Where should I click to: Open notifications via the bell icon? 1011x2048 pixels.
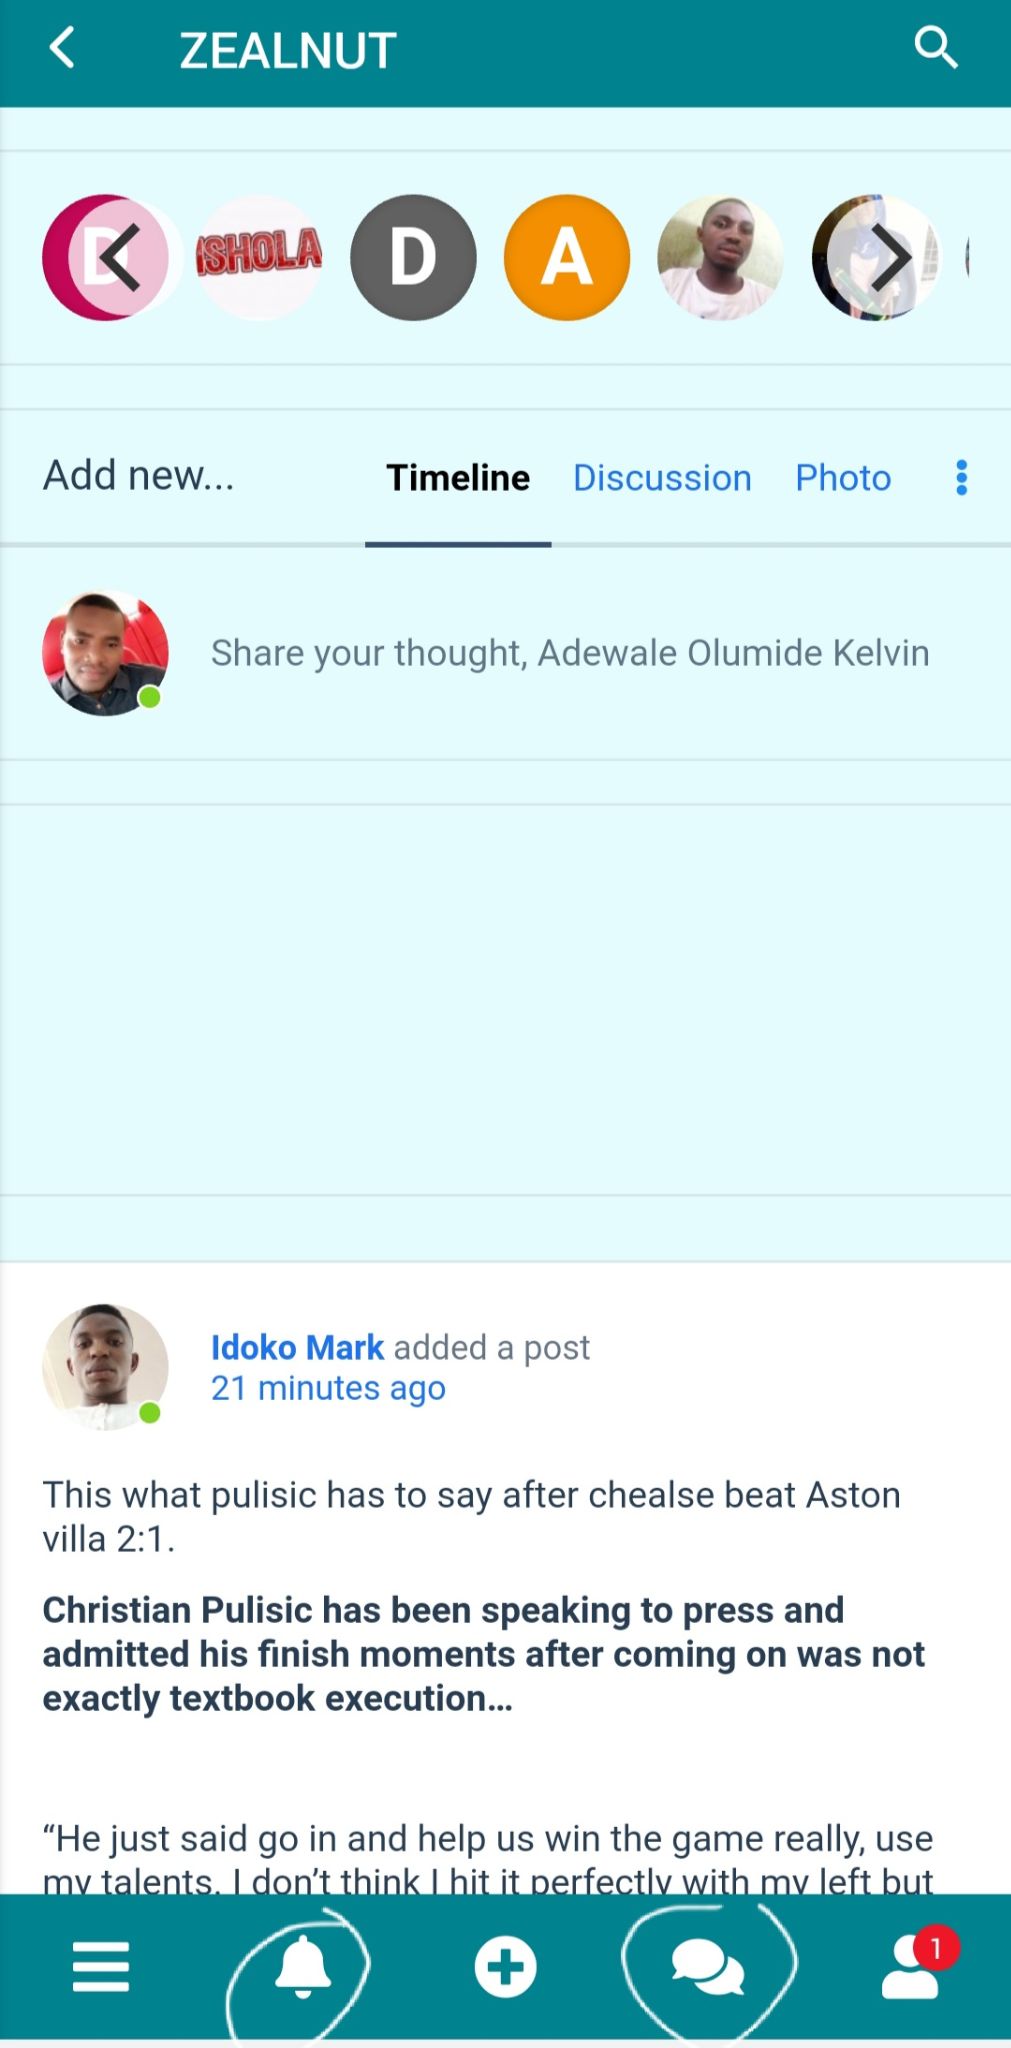click(x=302, y=1966)
